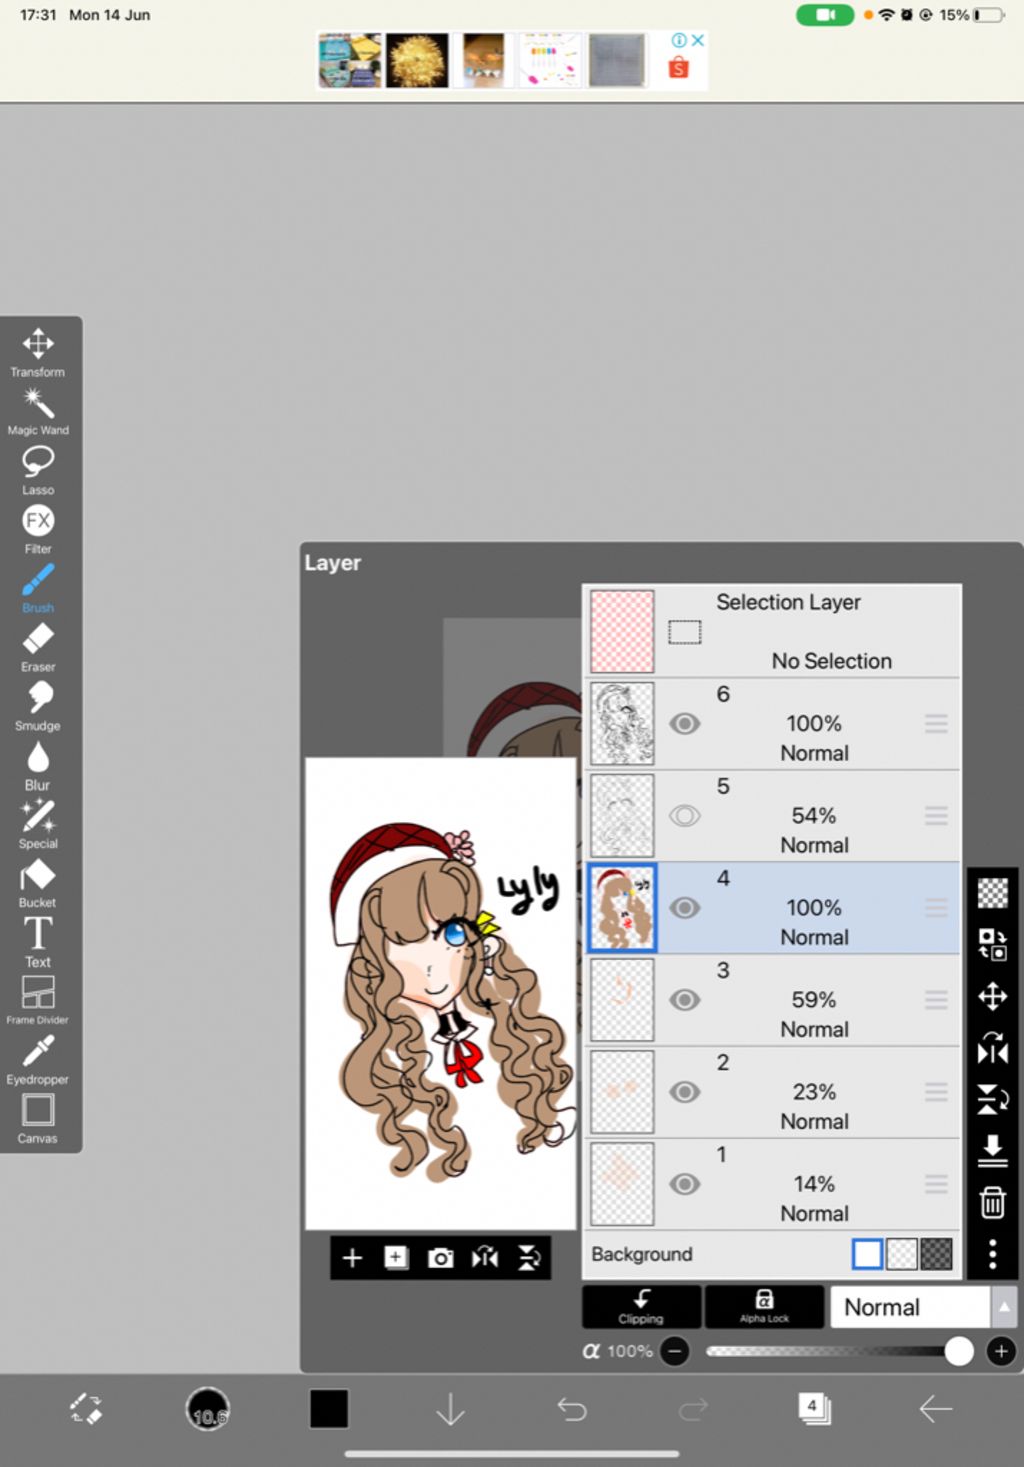1024x1467 pixels.
Task: Click the checkerboard clear layer icon
Action: coord(992,893)
